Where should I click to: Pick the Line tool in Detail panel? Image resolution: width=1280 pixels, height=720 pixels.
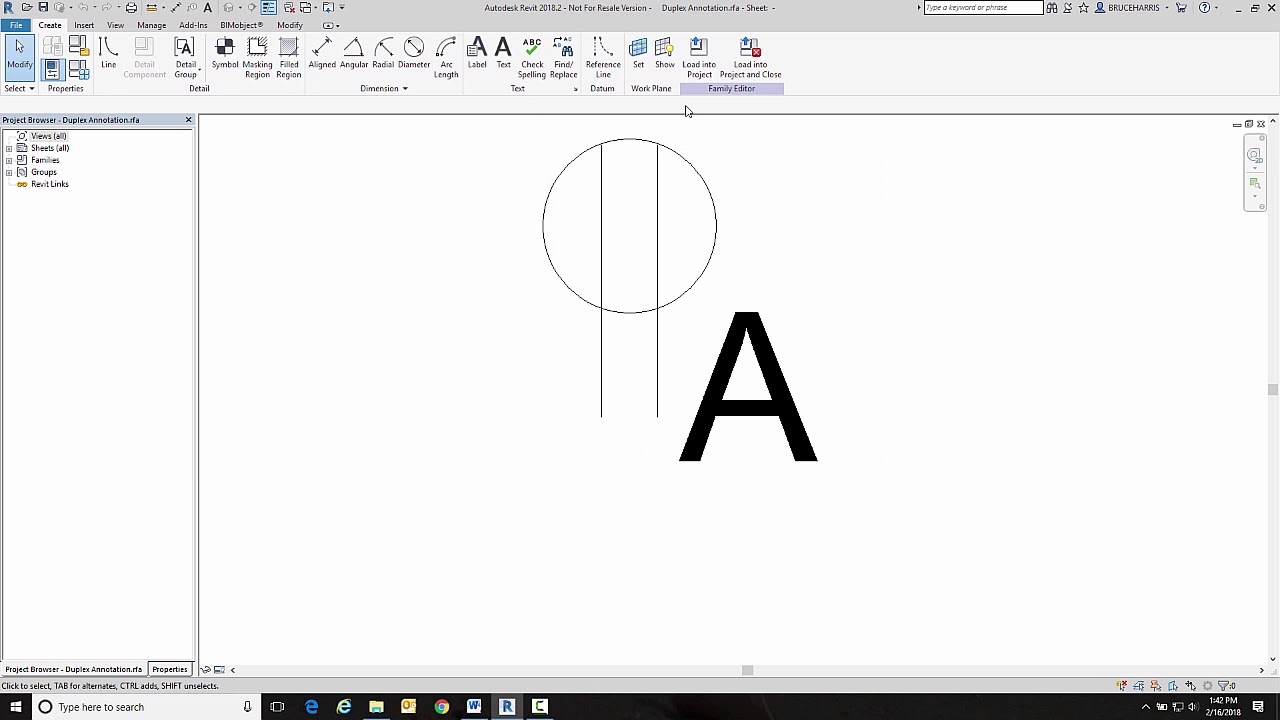(108, 55)
